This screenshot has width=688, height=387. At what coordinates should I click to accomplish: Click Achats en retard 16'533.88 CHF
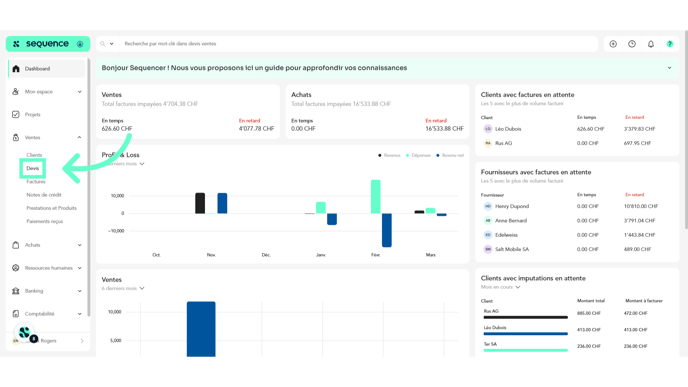pos(444,129)
